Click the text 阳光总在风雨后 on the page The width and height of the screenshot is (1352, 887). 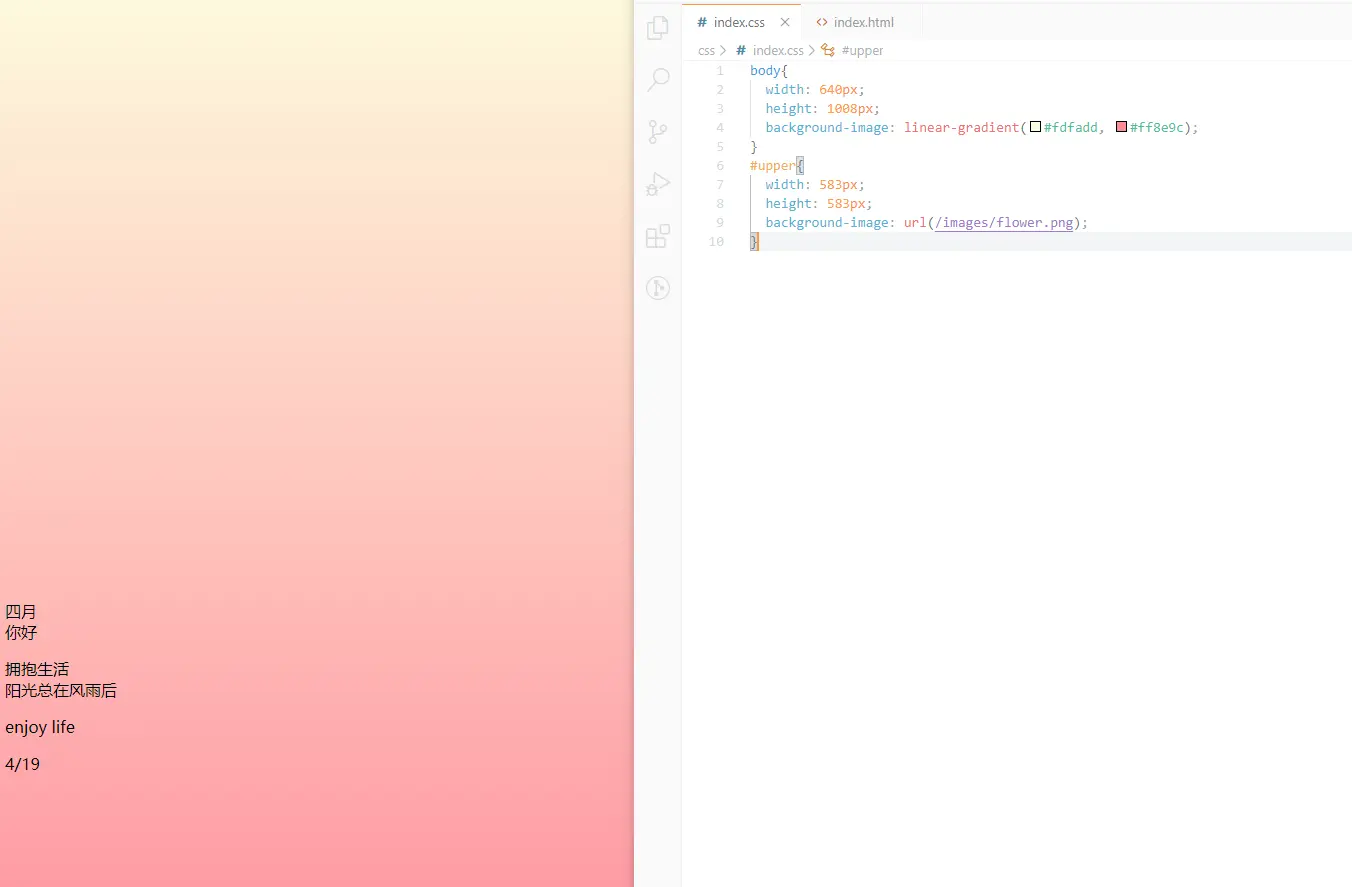61,690
